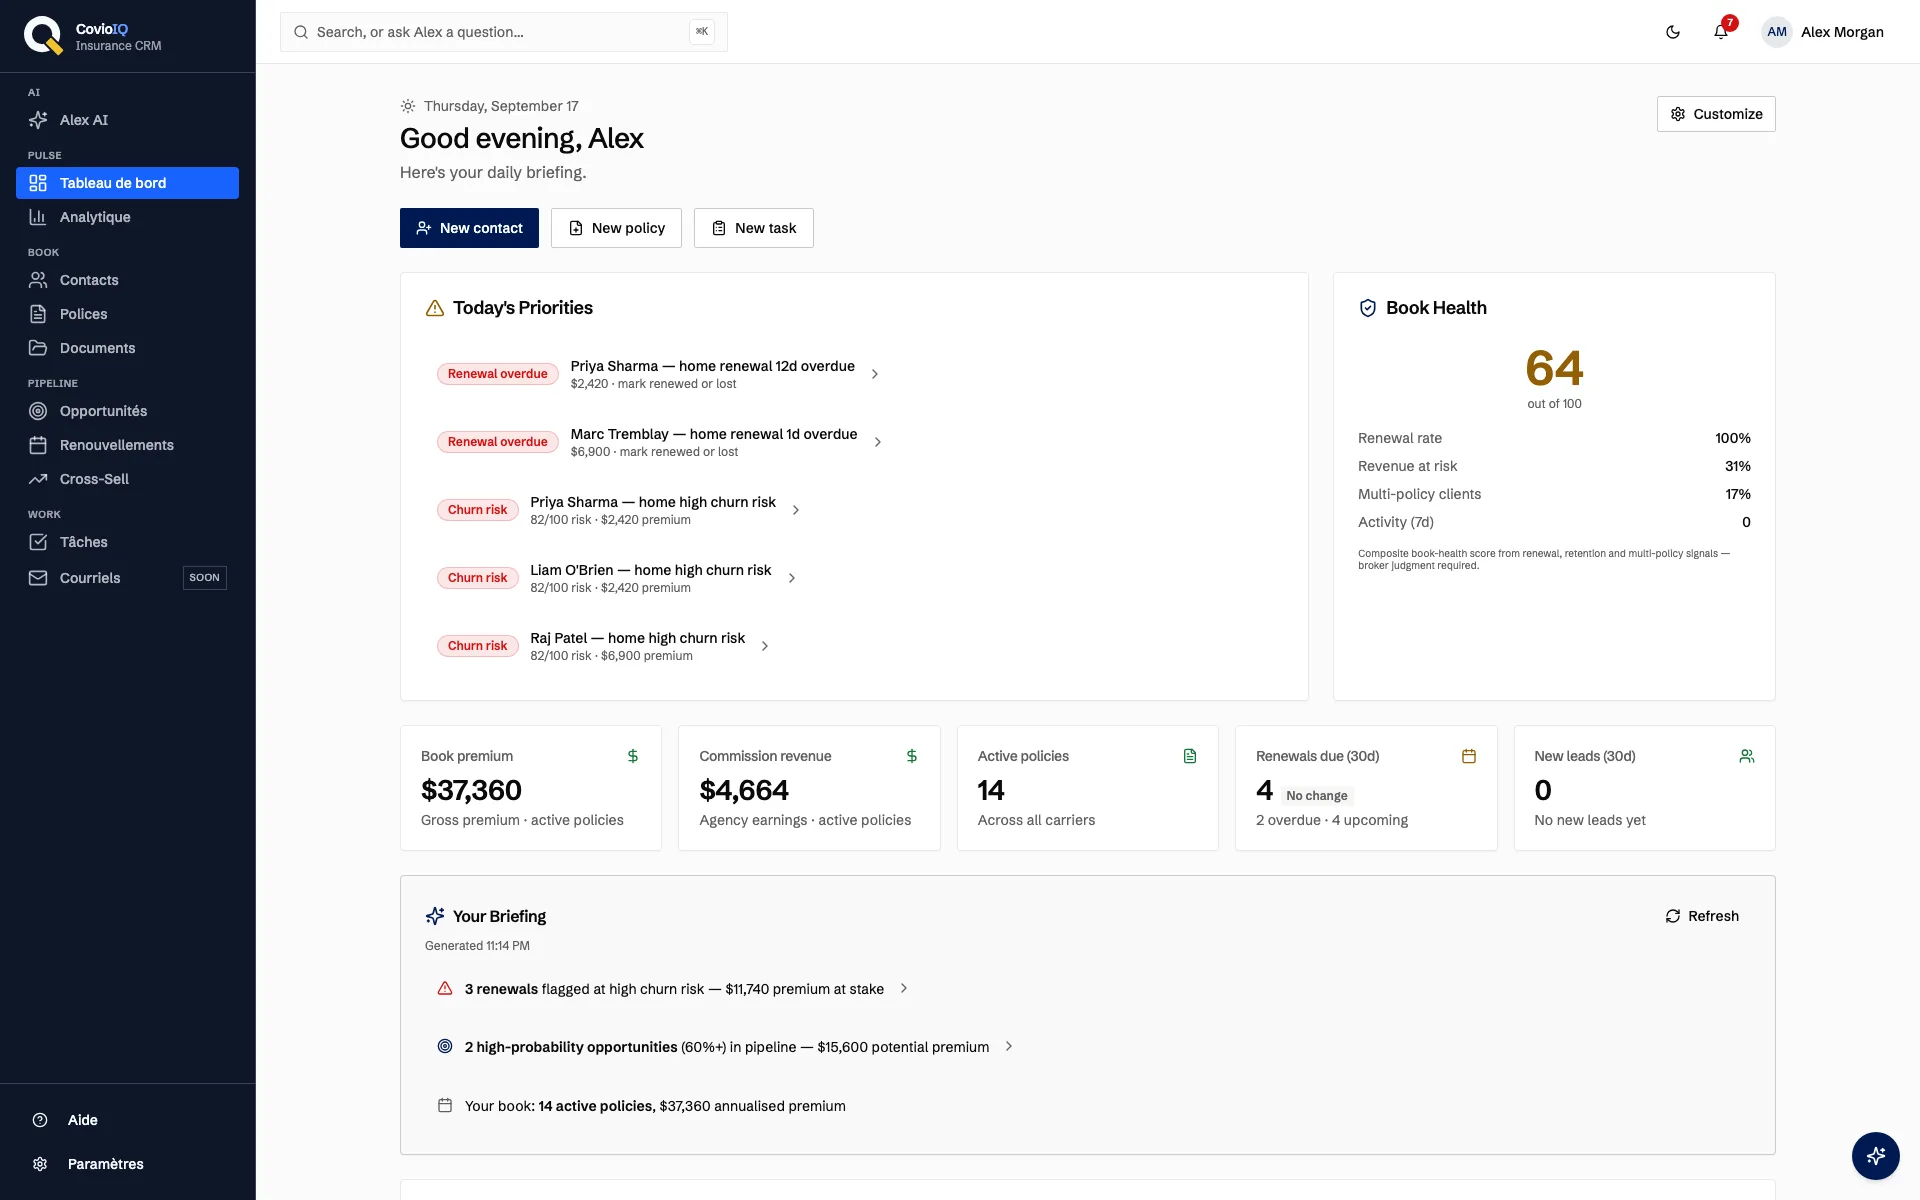
Task: Open Tâches in the sidebar
Action: pos(127,542)
